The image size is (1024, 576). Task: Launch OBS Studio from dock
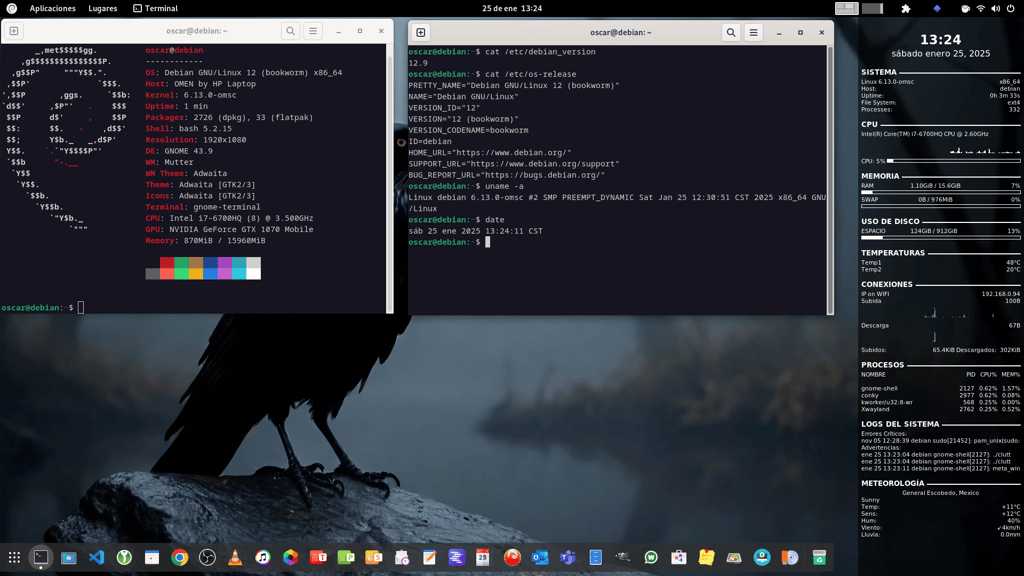point(207,557)
